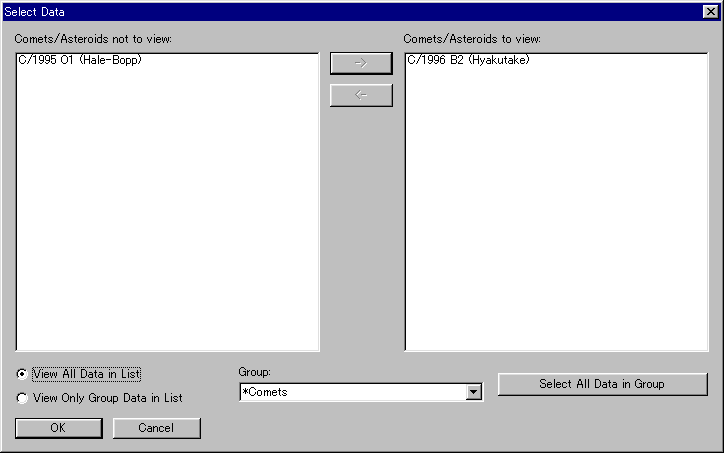Click the "Comets/Asteroids to view" label

[x=472, y=39]
